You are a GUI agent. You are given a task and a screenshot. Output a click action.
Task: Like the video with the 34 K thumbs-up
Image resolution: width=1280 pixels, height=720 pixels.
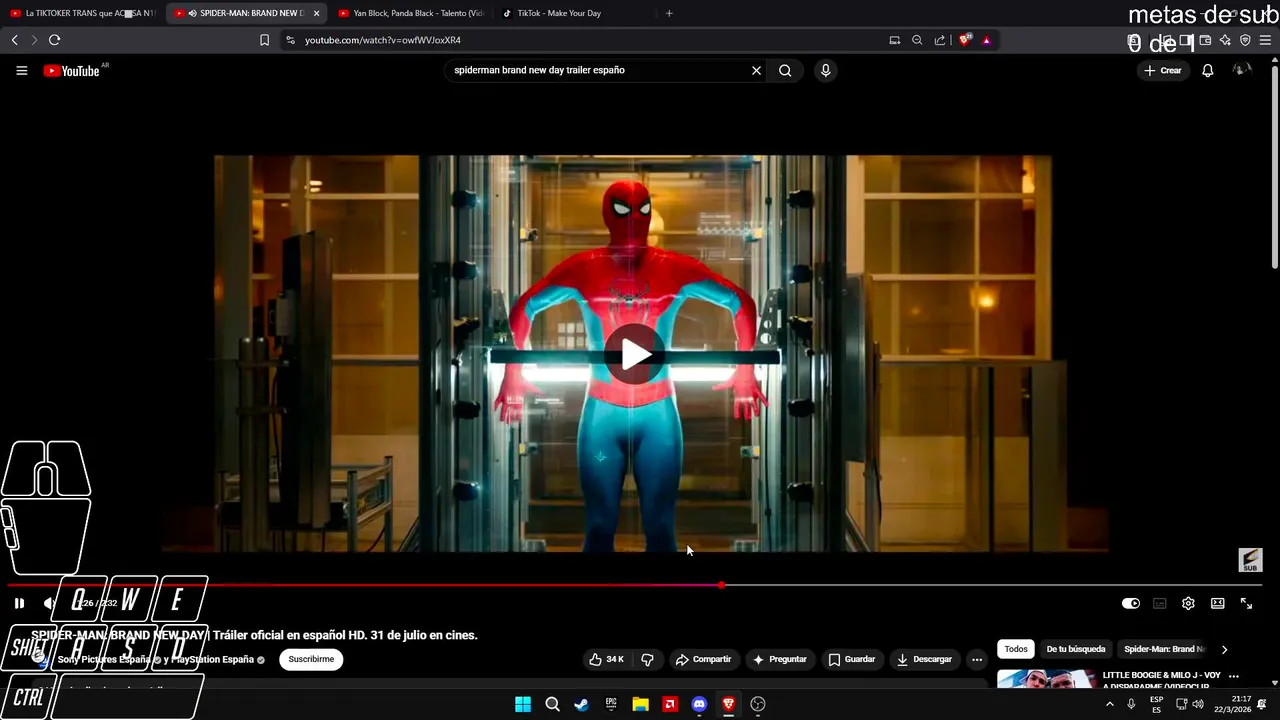coord(607,659)
